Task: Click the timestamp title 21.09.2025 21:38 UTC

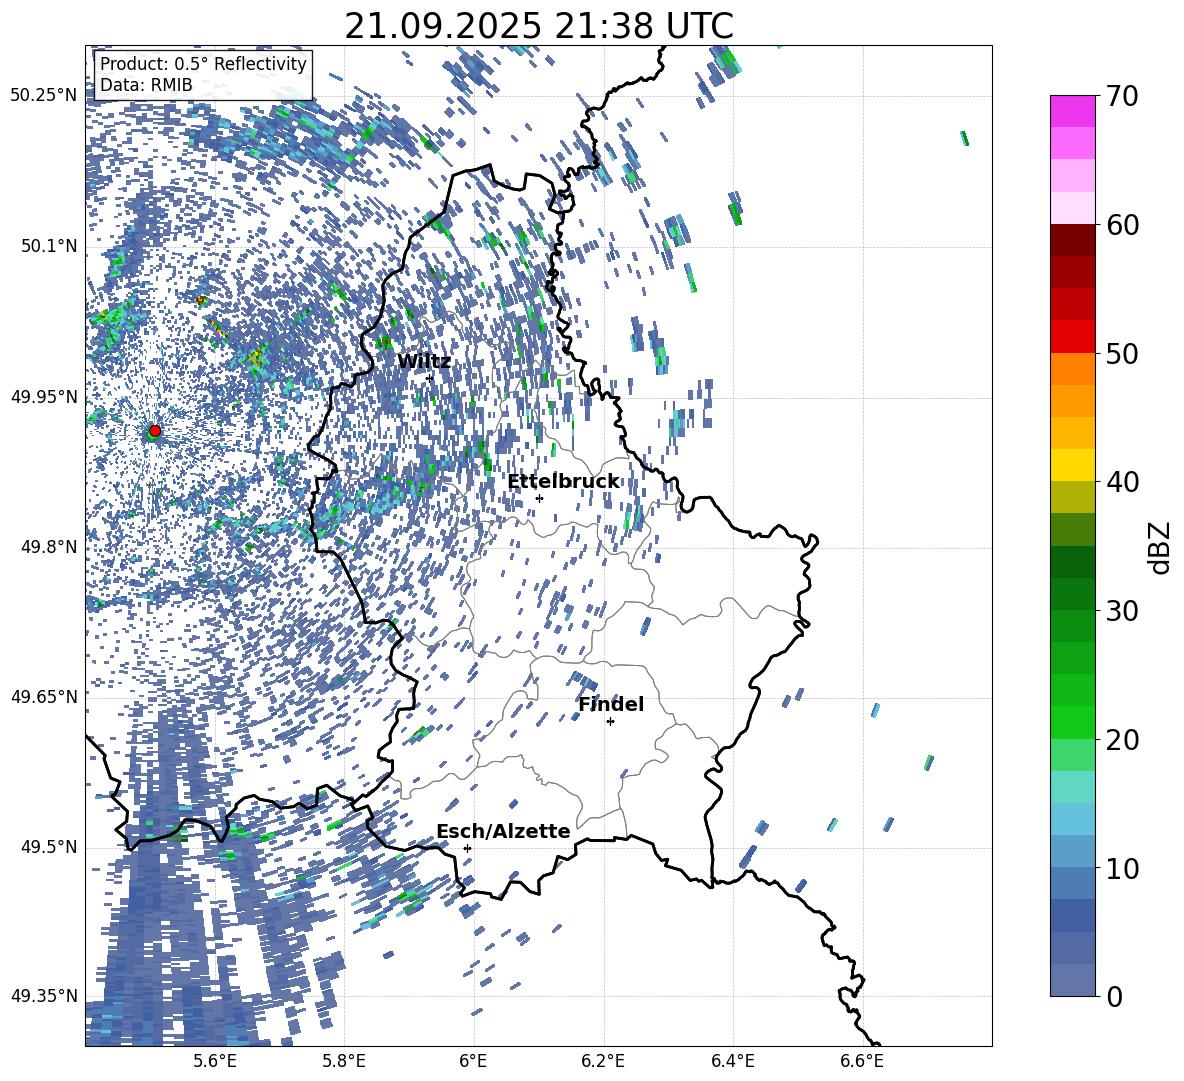Action: [x=539, y=26]
